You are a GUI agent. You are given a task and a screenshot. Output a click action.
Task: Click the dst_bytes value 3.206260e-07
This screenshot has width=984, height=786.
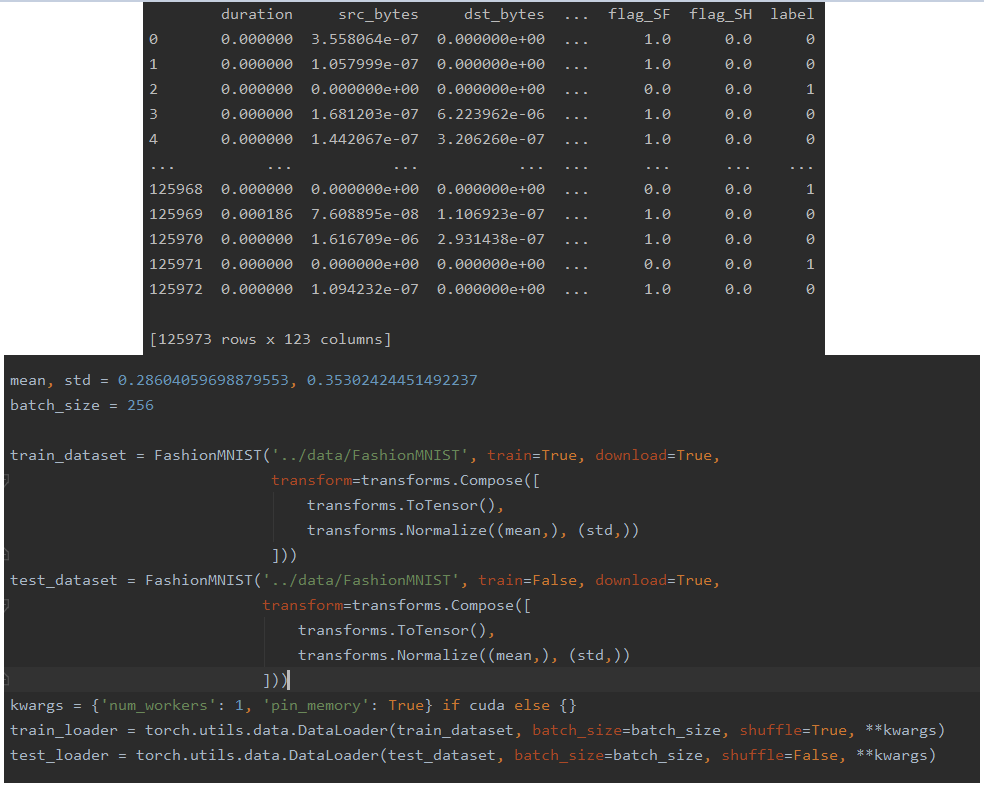pos(491,139)
